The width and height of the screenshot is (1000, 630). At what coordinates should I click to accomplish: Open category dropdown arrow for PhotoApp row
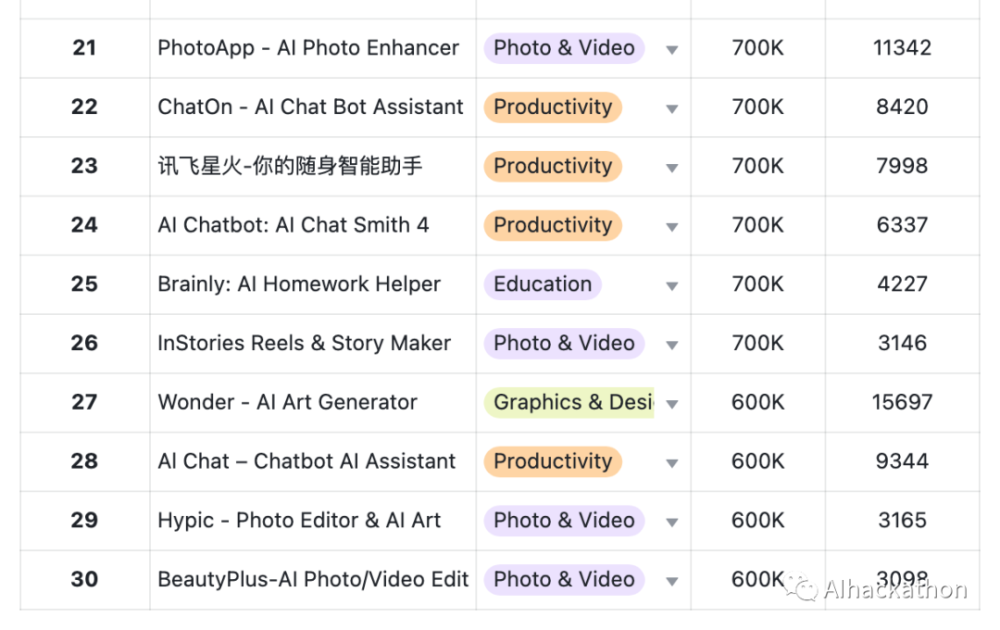[672, 50]
